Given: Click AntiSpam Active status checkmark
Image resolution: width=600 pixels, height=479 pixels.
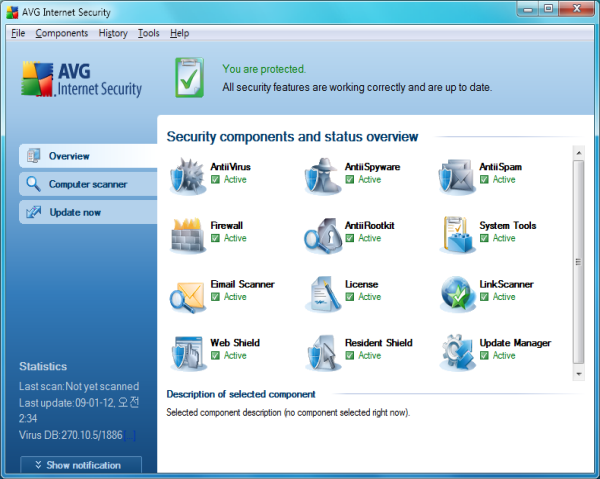Looking at the screenshot, I should pyautogui.click(x=484, y=179).
